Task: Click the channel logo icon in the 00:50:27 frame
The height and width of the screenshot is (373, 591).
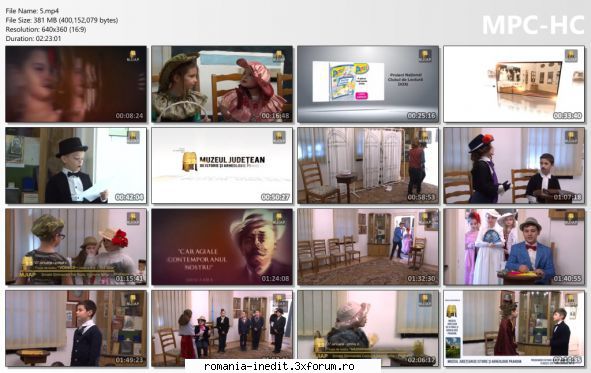Action: [x=279, y=137]
